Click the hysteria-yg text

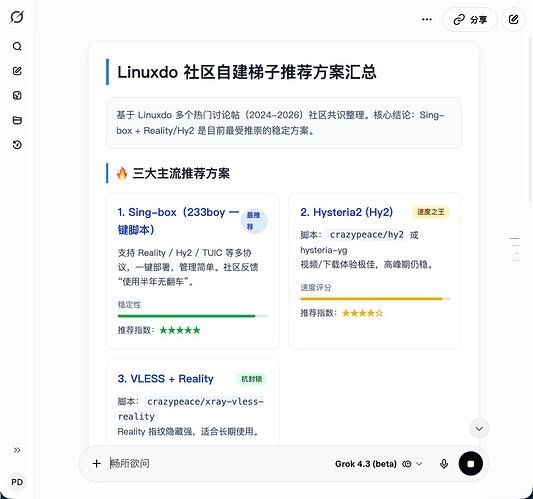(324, 250)
